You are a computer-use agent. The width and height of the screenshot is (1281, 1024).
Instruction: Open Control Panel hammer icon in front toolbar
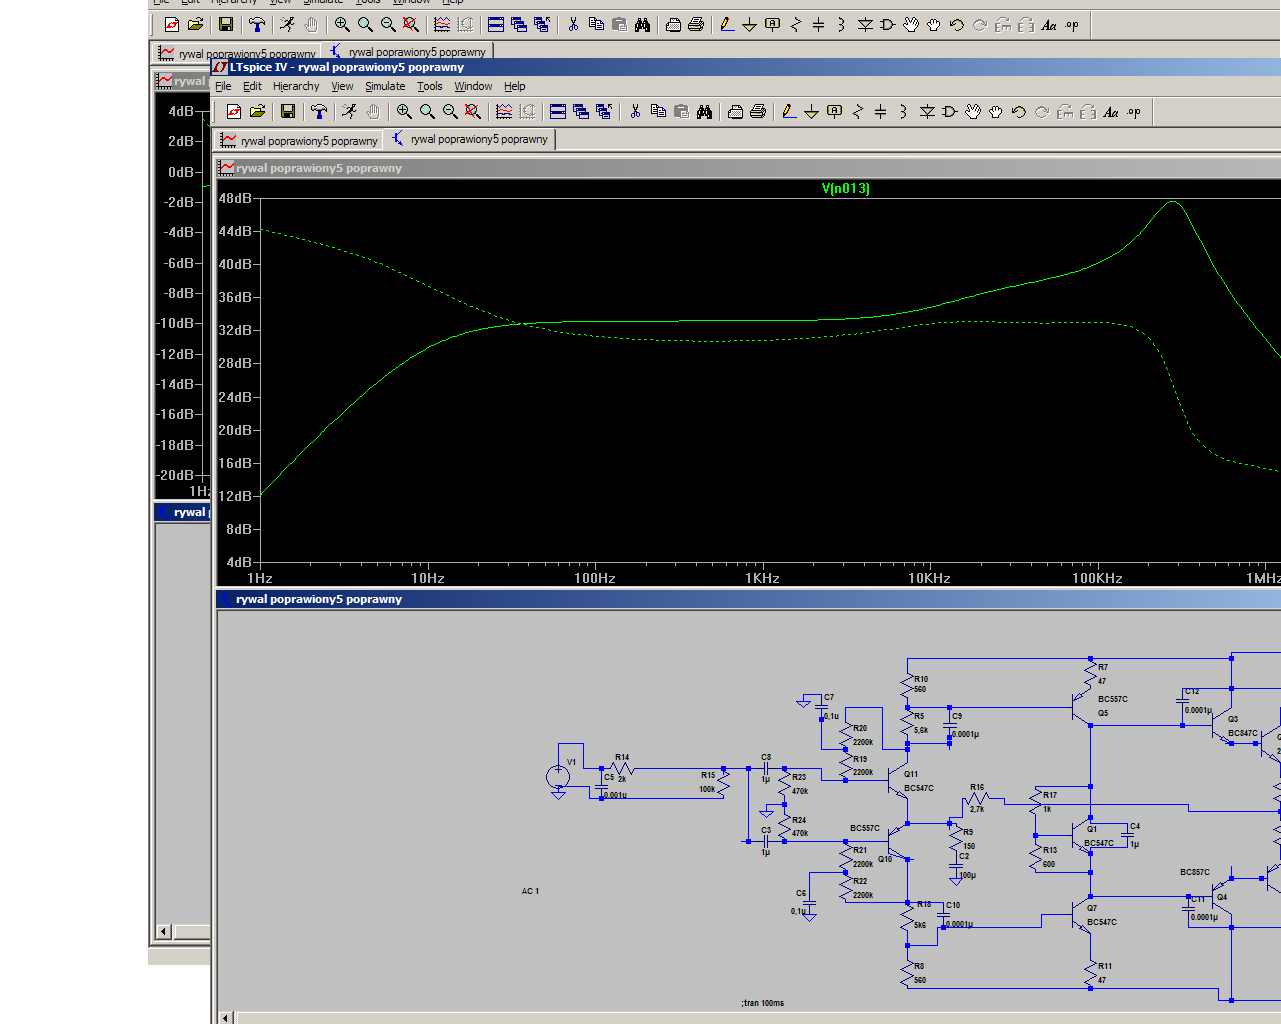[318, 112]
